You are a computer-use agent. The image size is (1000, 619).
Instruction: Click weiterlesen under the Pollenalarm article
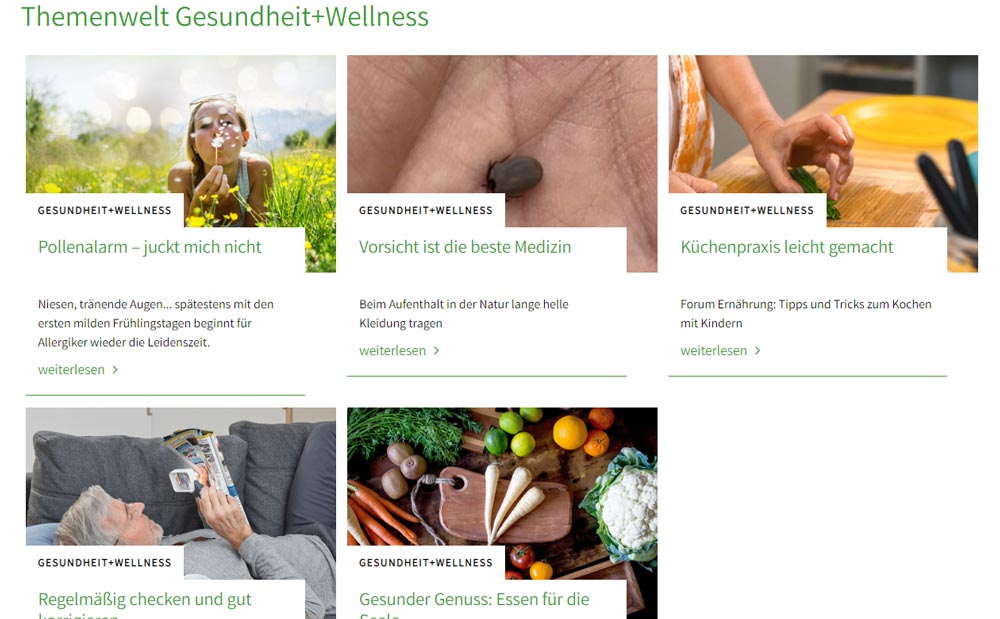[x=71, y=370]
